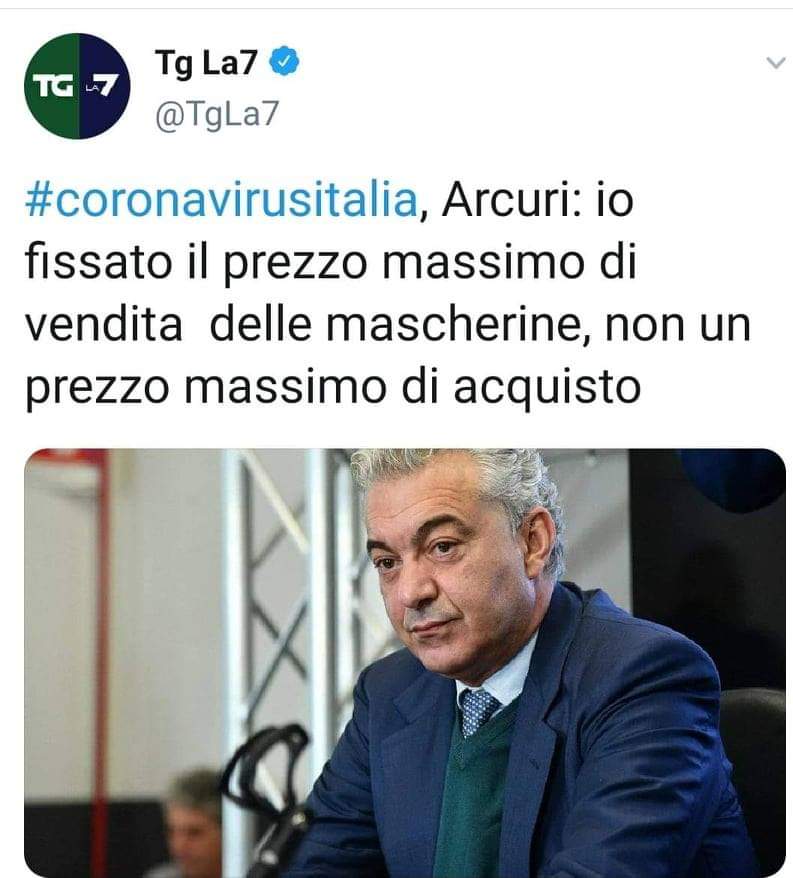Click the tweet line starting with fissato
The image size is (793, 878).
coord(331,263)
